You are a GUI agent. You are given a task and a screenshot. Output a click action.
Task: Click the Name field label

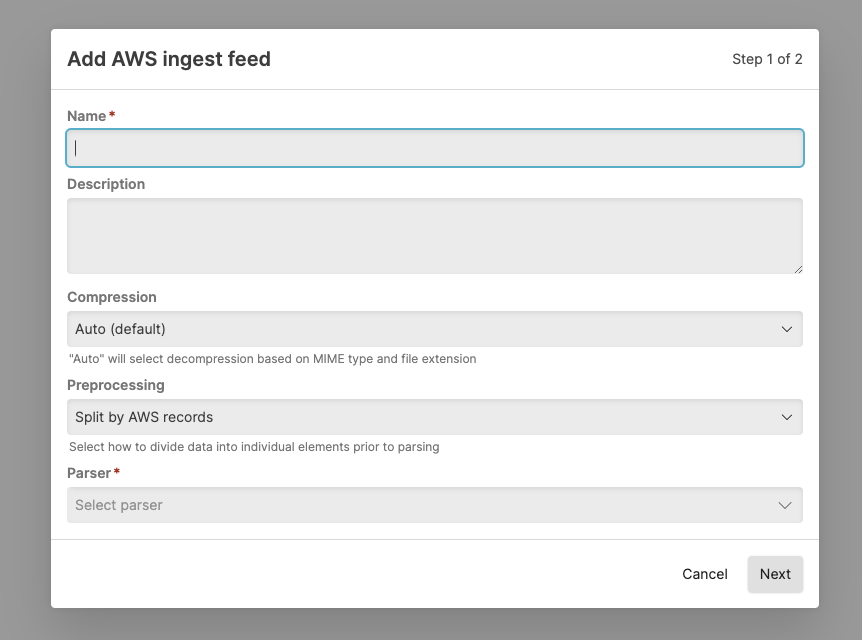85,115
